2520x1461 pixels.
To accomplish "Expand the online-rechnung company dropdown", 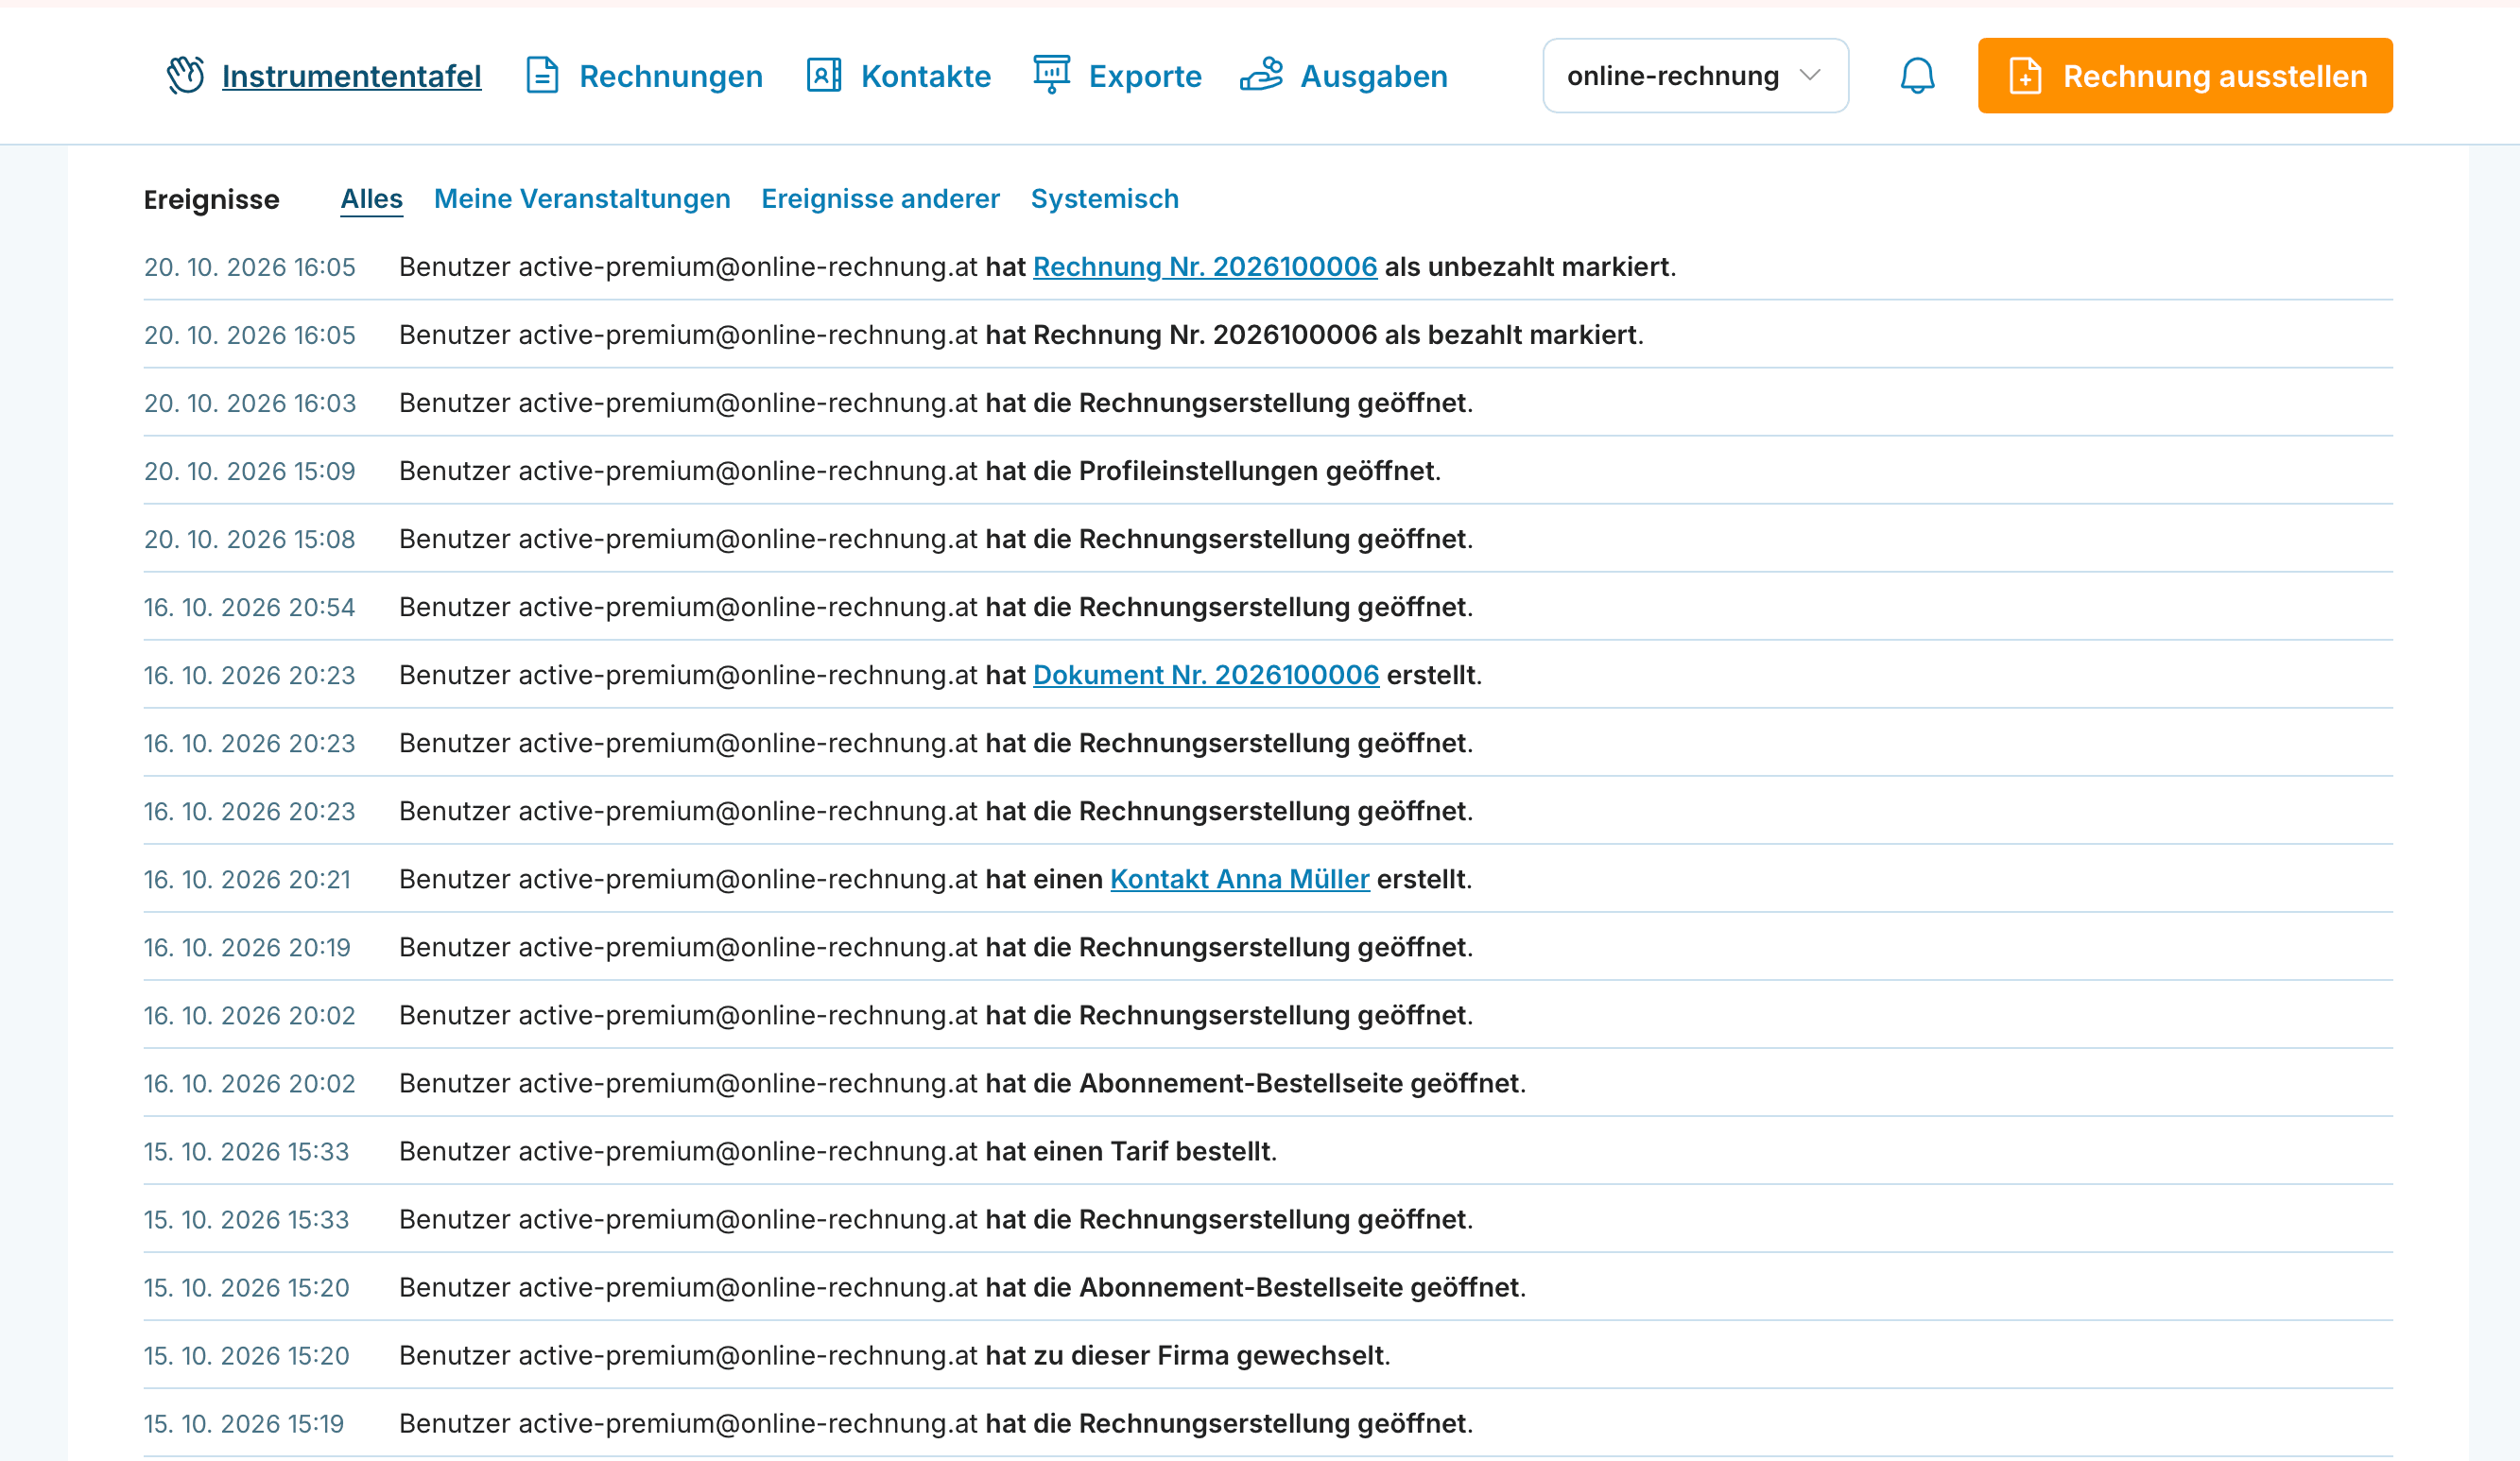I will click(x=1695, y=76).
